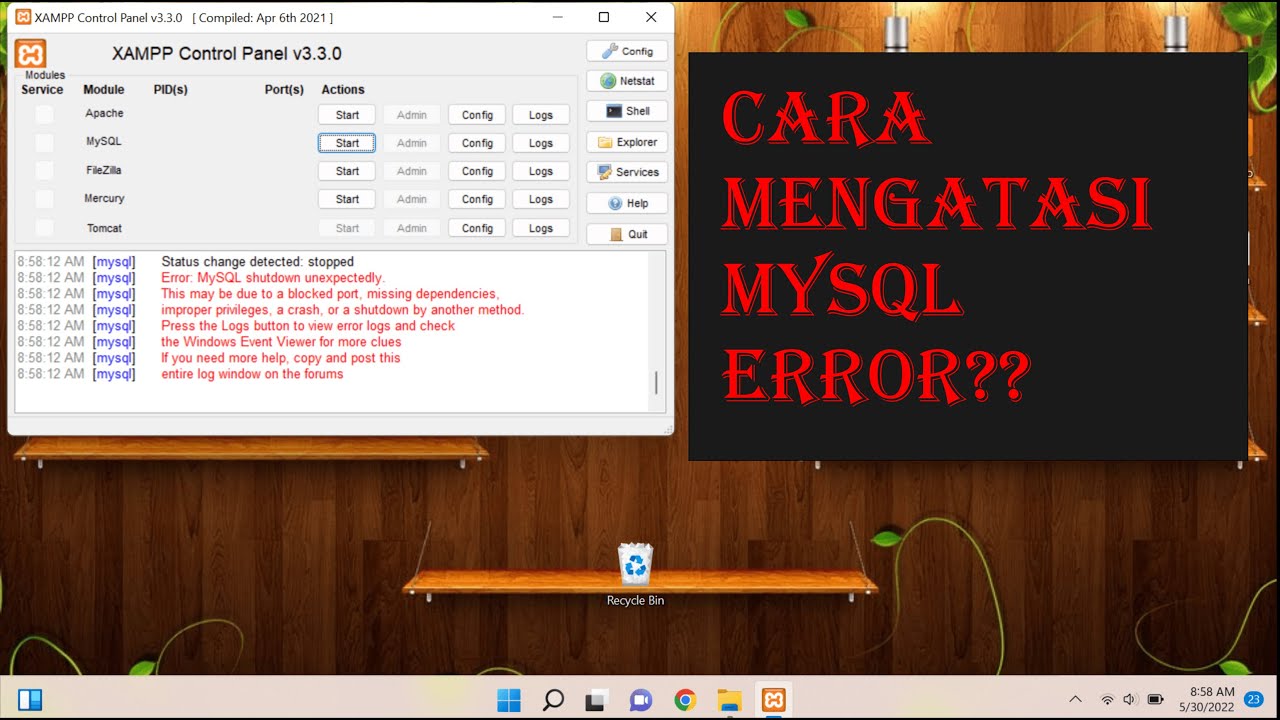Image resolution: width=1280 pixels, height=720 pixels.
Task: Click 'Status change detected: stopped' log line
Action: (x=257, y=262)
